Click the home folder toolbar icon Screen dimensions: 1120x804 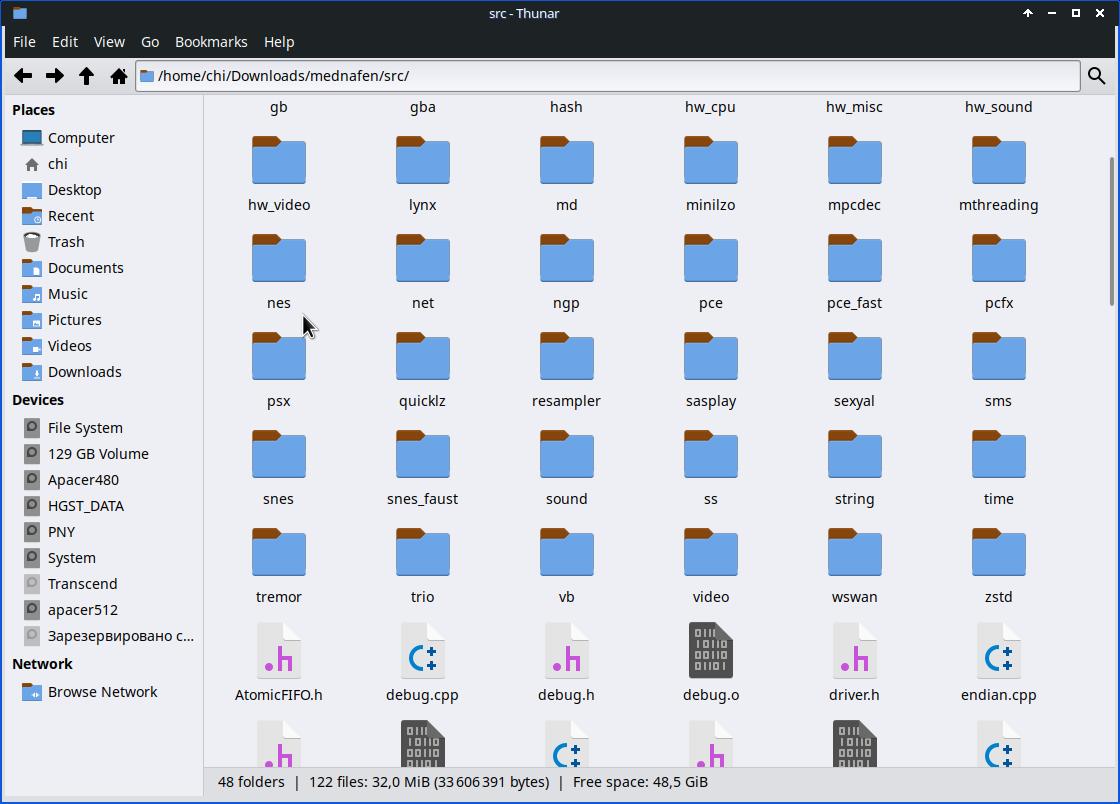pos(118,76)
